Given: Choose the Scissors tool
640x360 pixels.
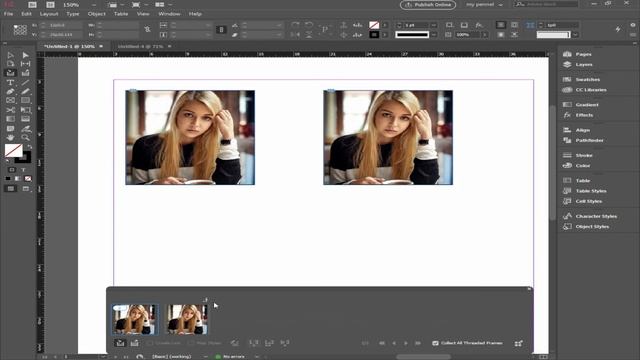Looking at the screenshot, I should tap(11, 110).
